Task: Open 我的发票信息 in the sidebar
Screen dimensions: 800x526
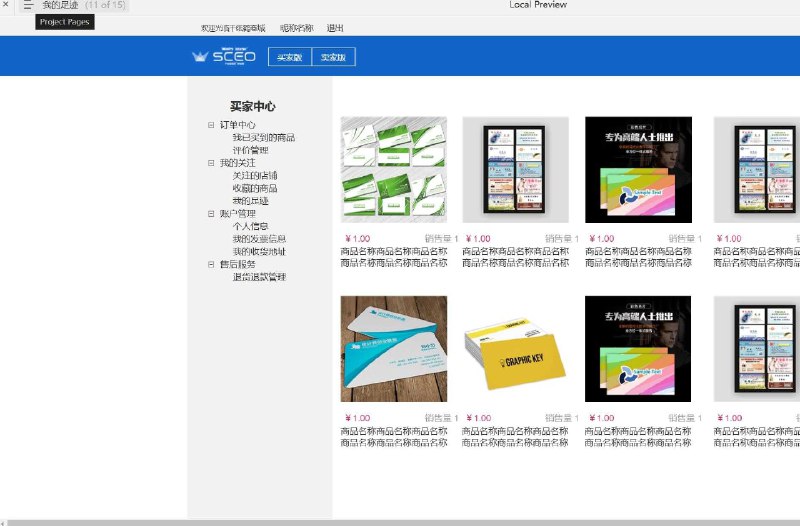Action: tap(259, 239)
